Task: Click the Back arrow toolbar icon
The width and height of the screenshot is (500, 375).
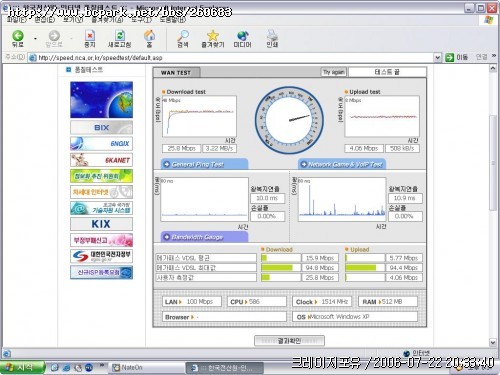Action: 18,36
